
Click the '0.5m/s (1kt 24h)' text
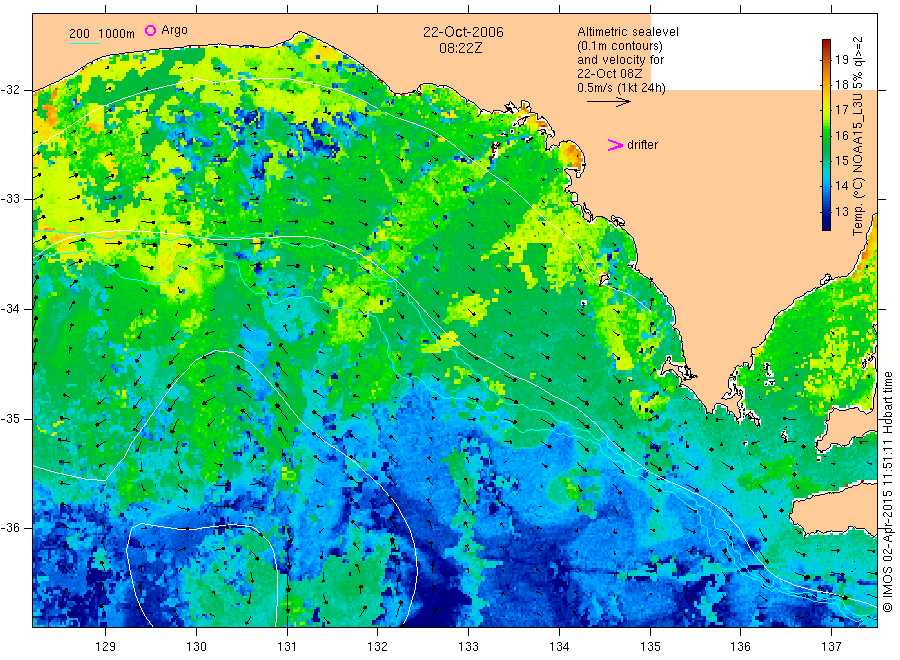(x=622, y=88)
